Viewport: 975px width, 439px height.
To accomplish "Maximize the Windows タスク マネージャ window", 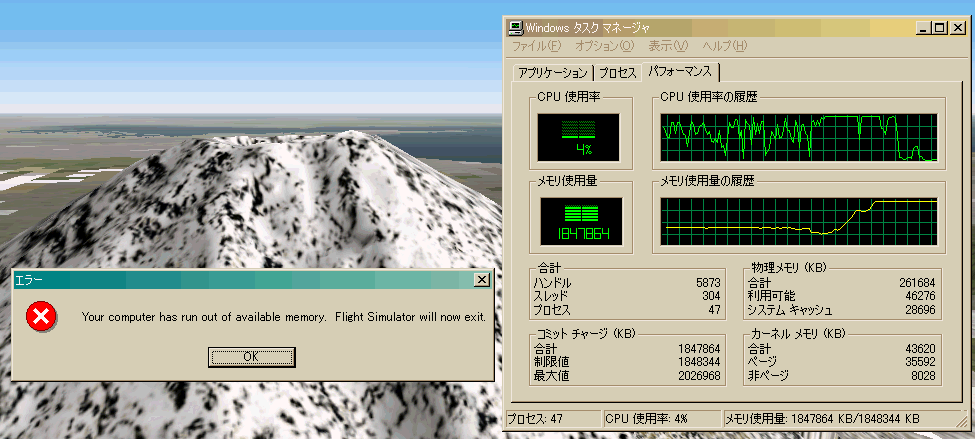I will (x=938, y=28).
